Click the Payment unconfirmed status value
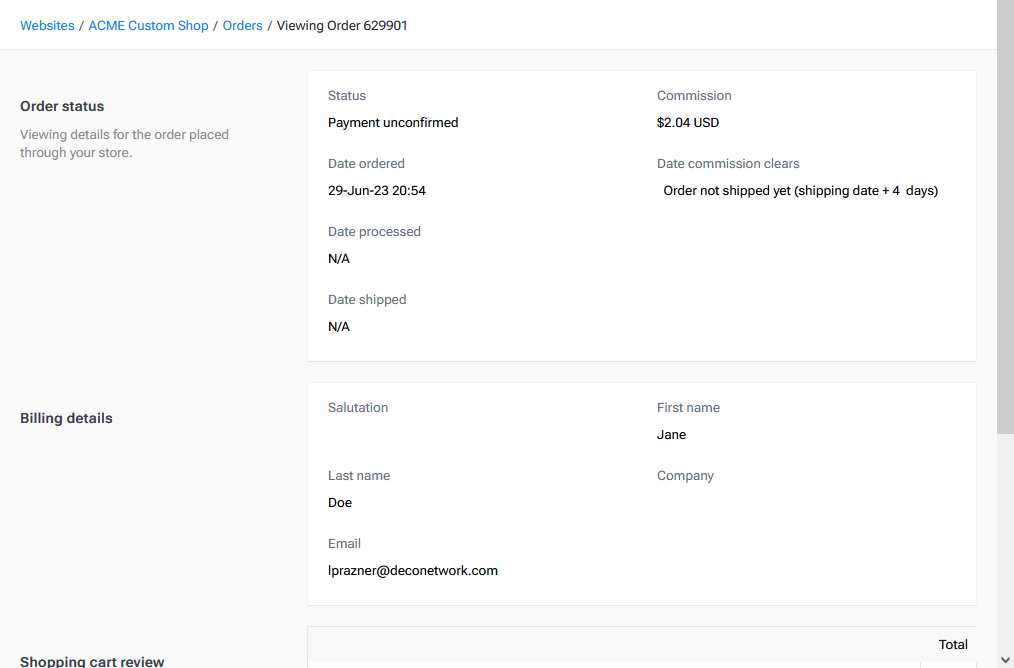1014x668 pixels. coord(392,122)
